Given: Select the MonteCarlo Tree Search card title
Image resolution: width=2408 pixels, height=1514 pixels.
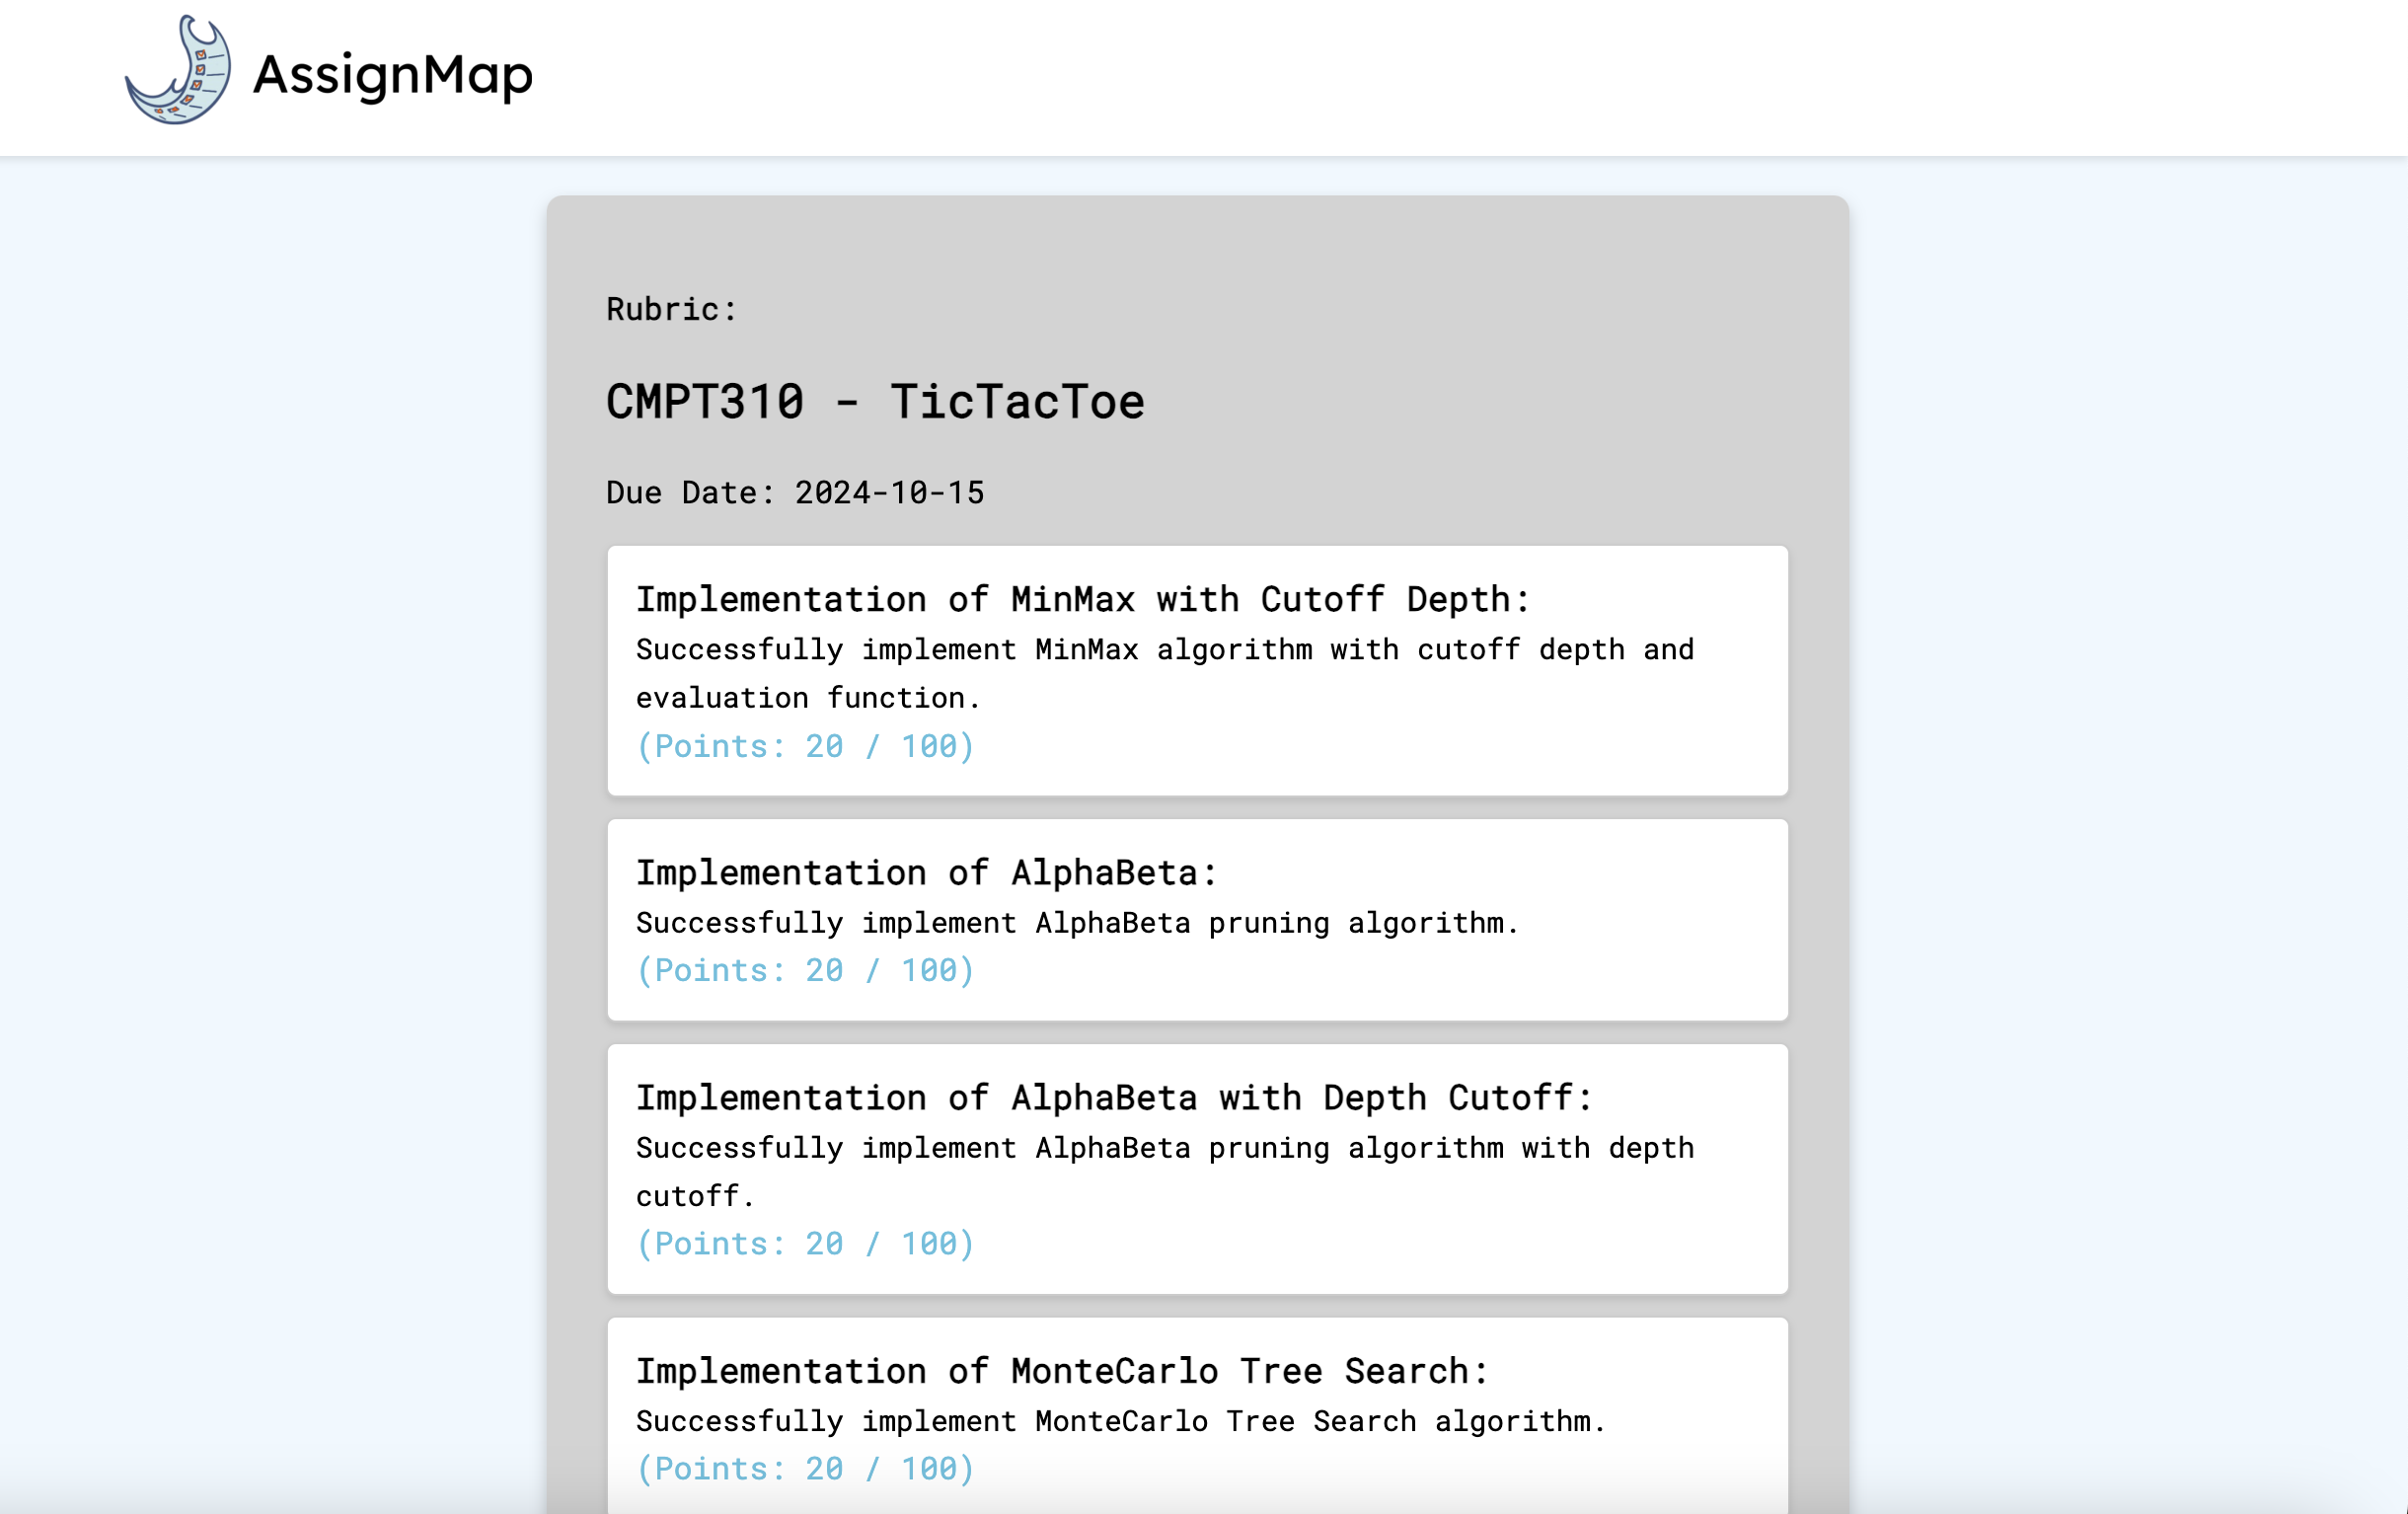Looking at the screenshot, I should [x=1062, y=1370].
